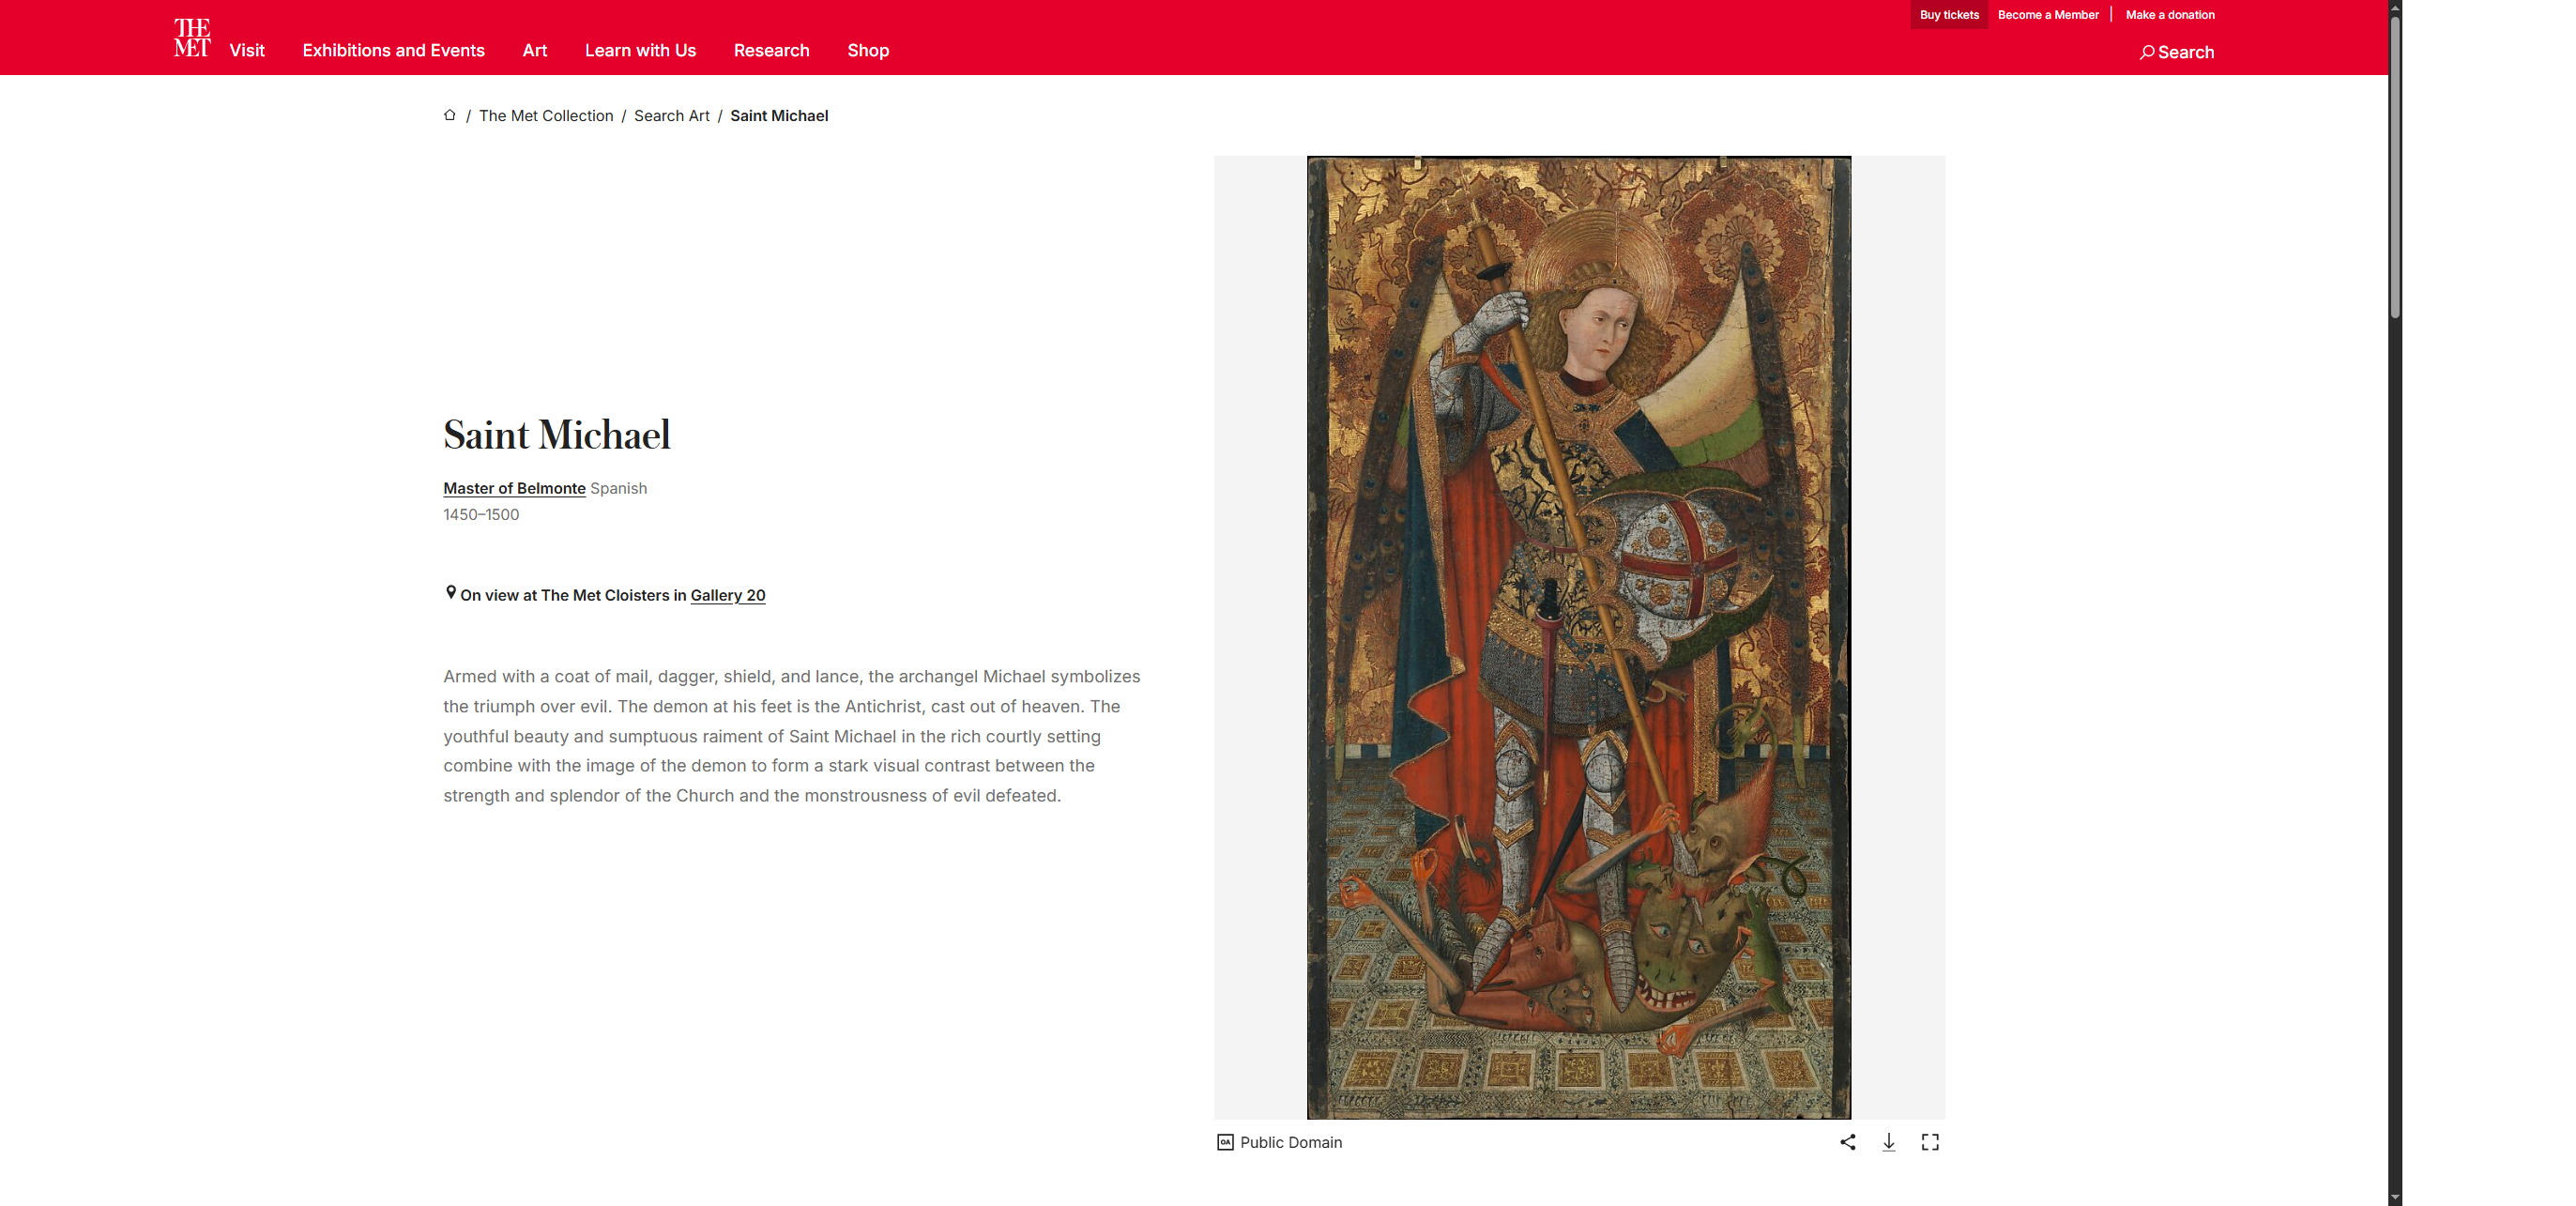Open Master of Belmonte artist link
The width and height of the screenshot is (2576, 1206).
(x=514, y=488)
